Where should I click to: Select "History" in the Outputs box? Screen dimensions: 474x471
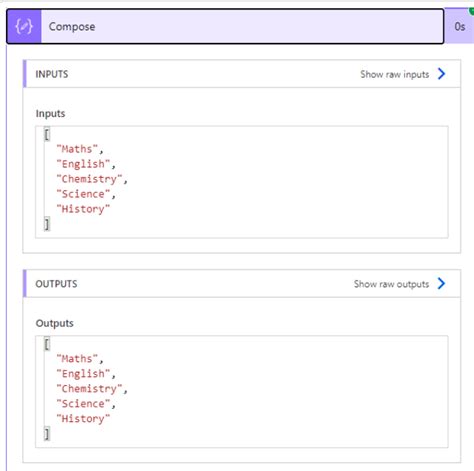(83, 419)
